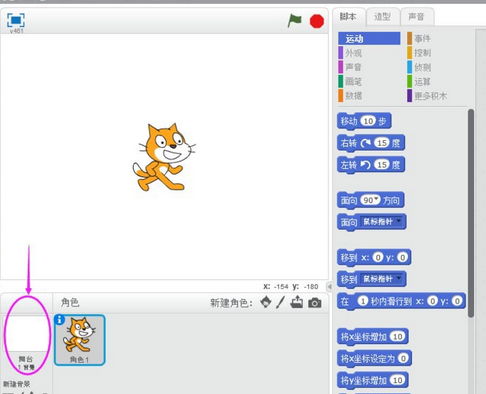Switch stage to full screen mode
Viewport: 486px width, 394px height.
coord(16,20)
